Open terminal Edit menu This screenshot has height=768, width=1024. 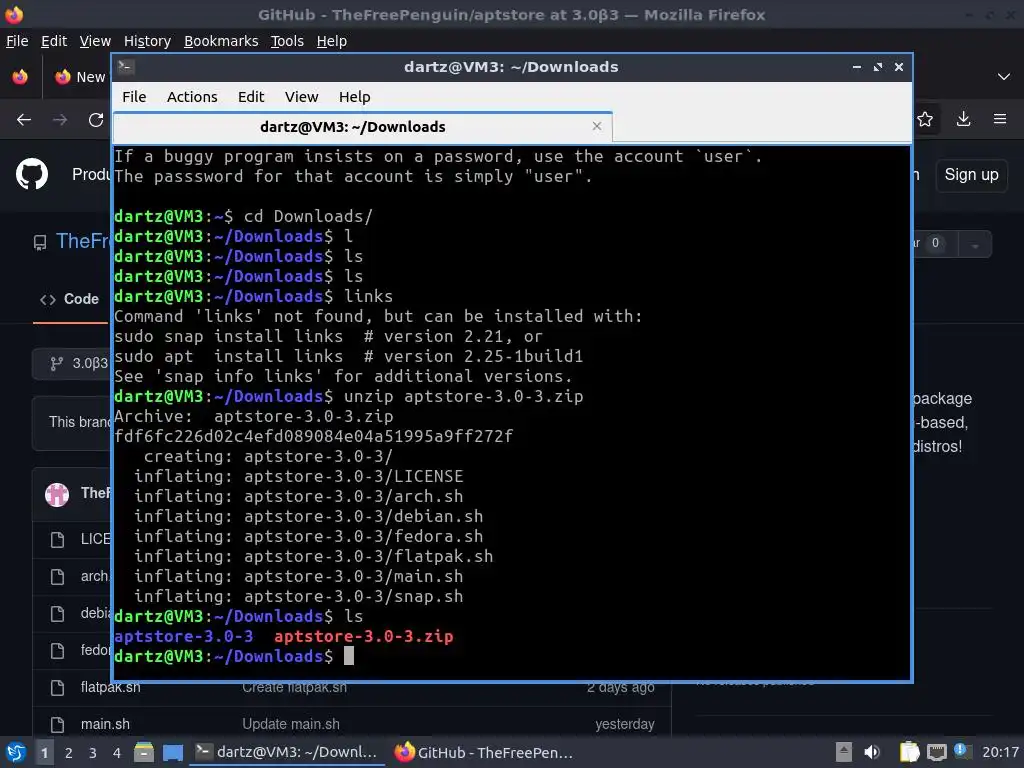251,97
